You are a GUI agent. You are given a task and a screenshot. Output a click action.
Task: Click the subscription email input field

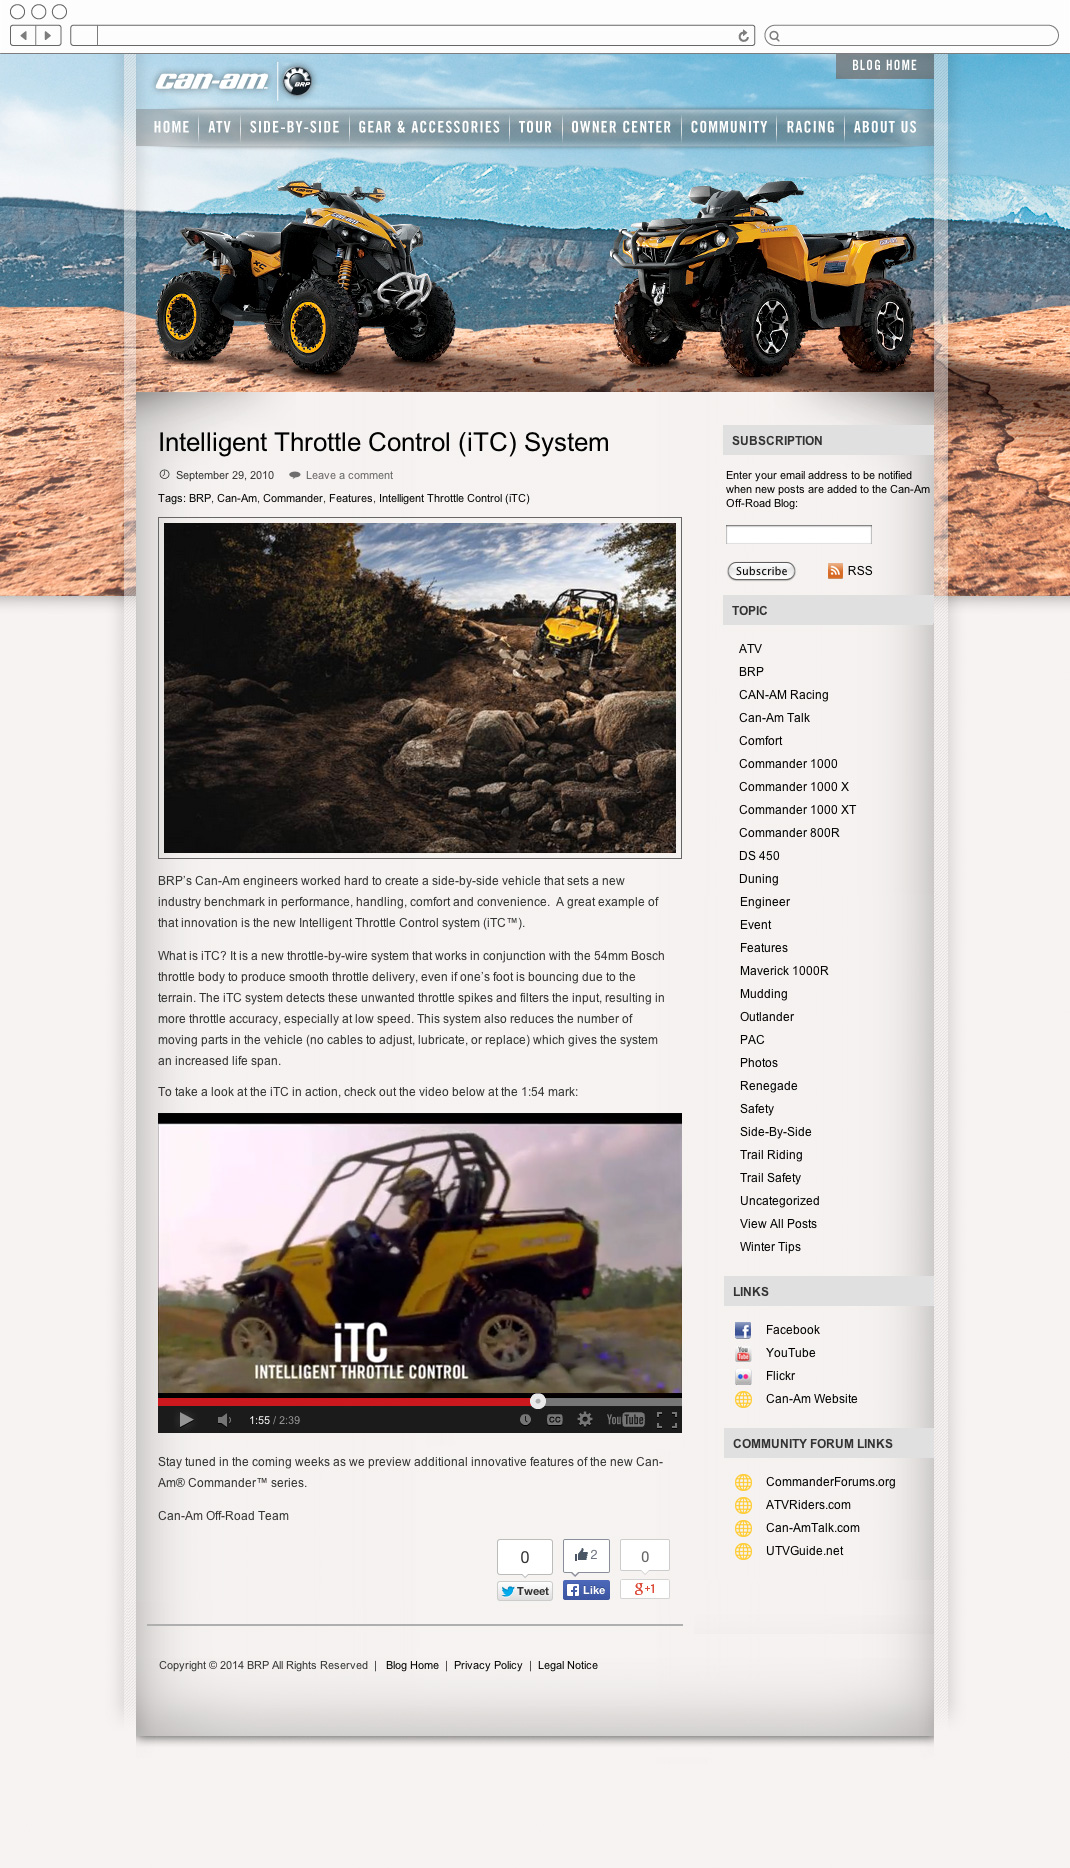point(798,535)
